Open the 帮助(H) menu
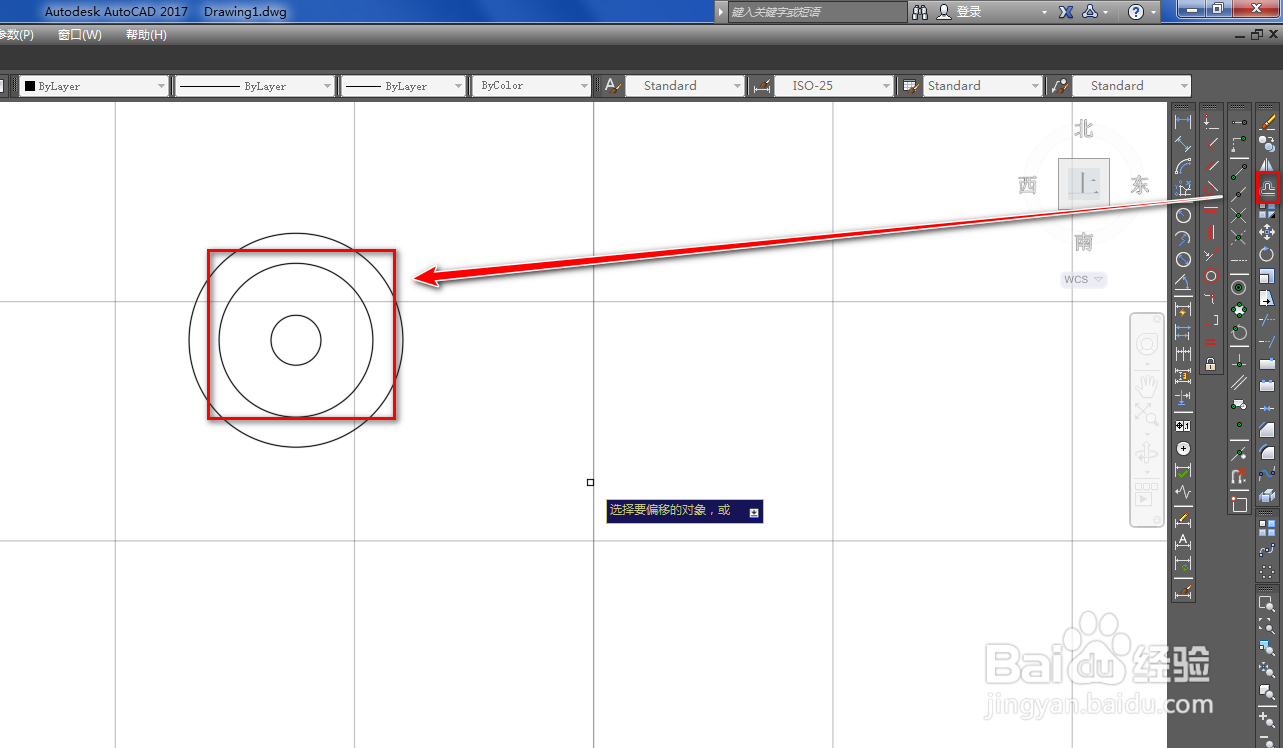This screenshot has height=748, width=1283. tap(146, 35)
